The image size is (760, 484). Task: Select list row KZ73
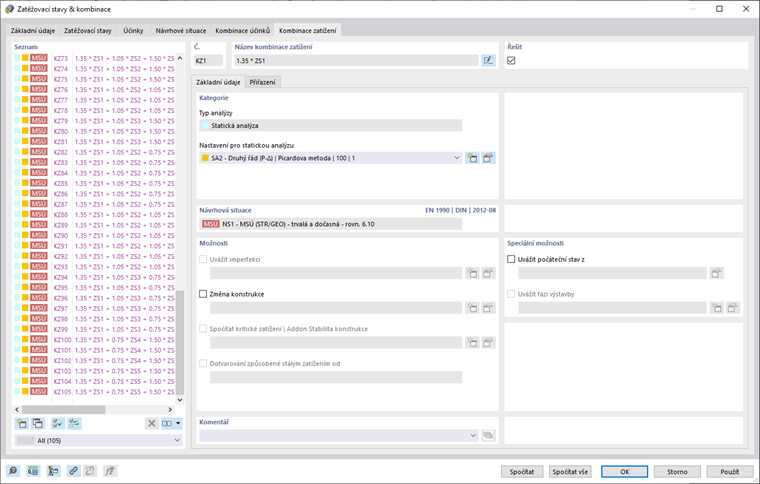[x=94, y=58]
